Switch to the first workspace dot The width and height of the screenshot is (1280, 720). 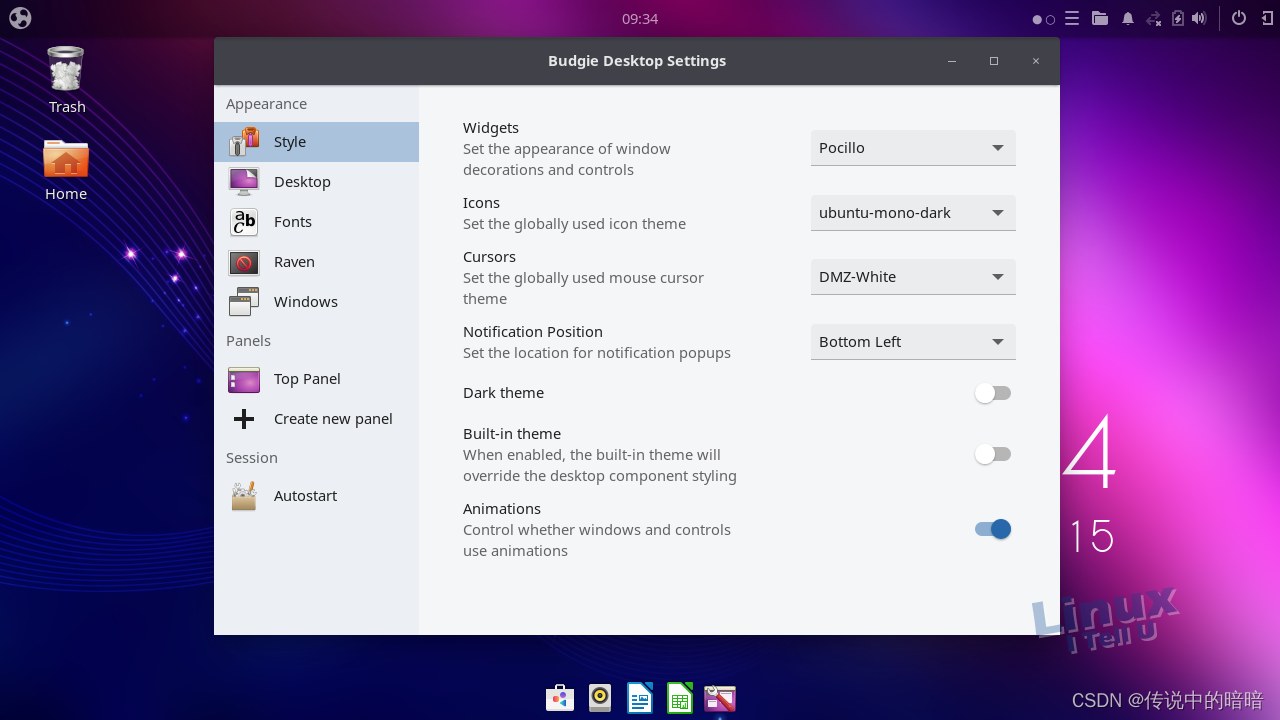point(1038,19)
